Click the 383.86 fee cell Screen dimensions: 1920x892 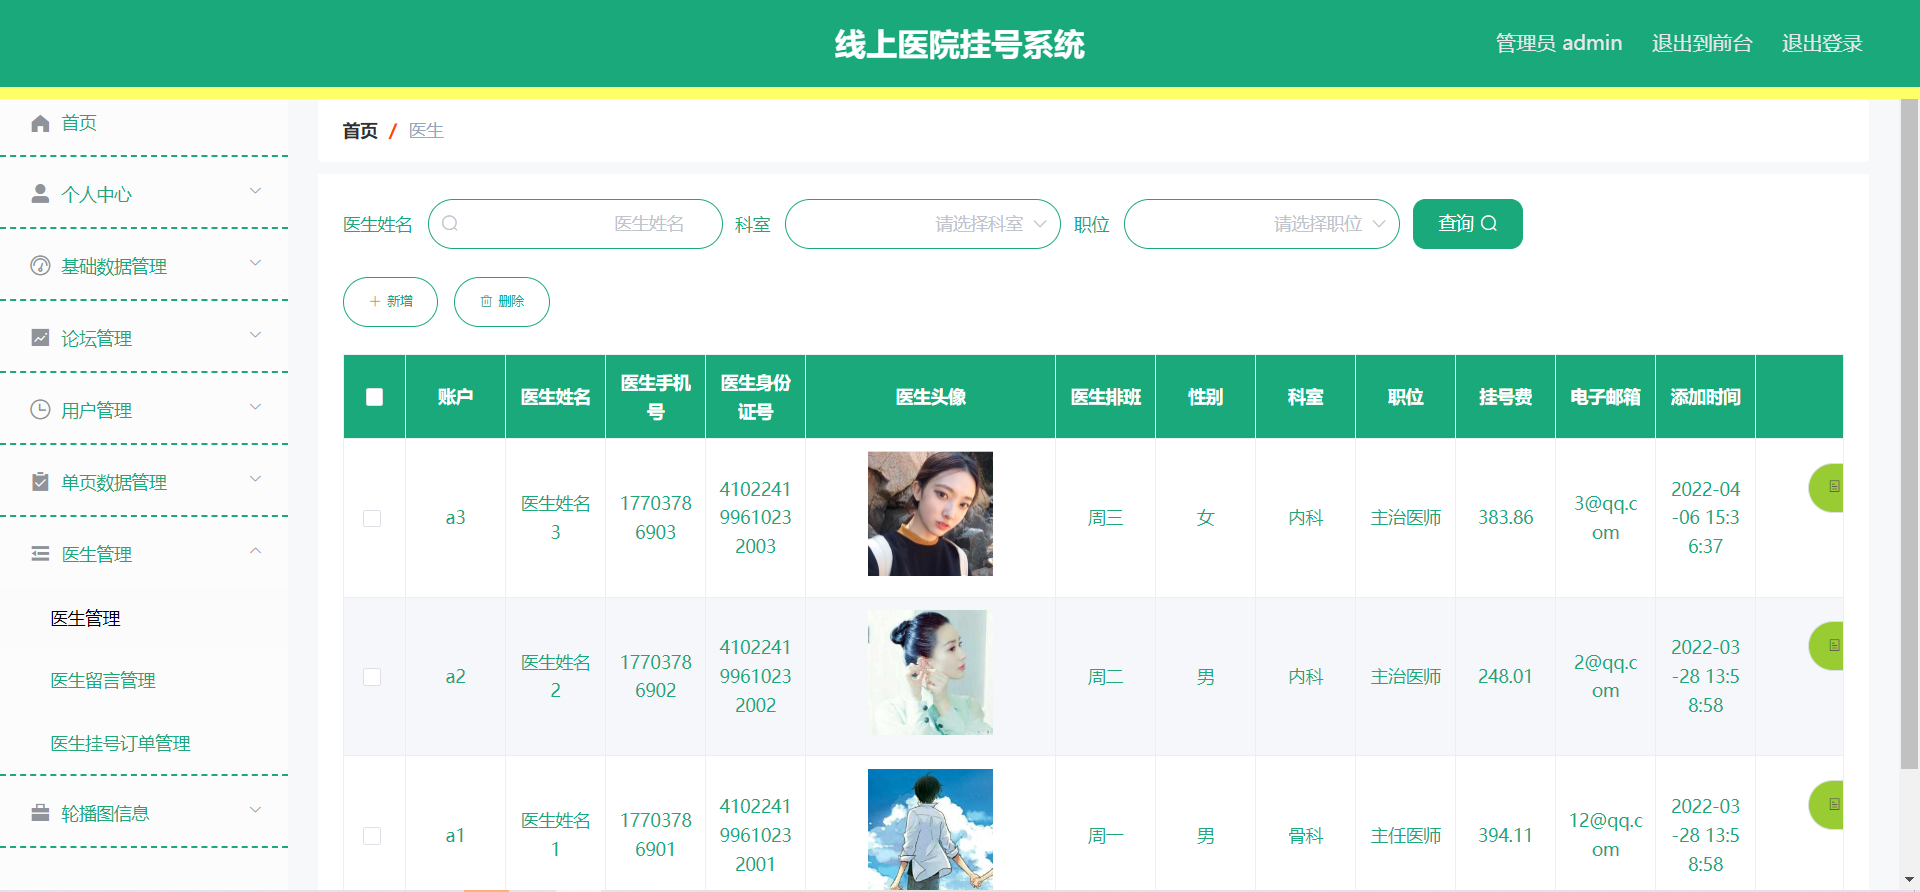tap(1505, 518)
